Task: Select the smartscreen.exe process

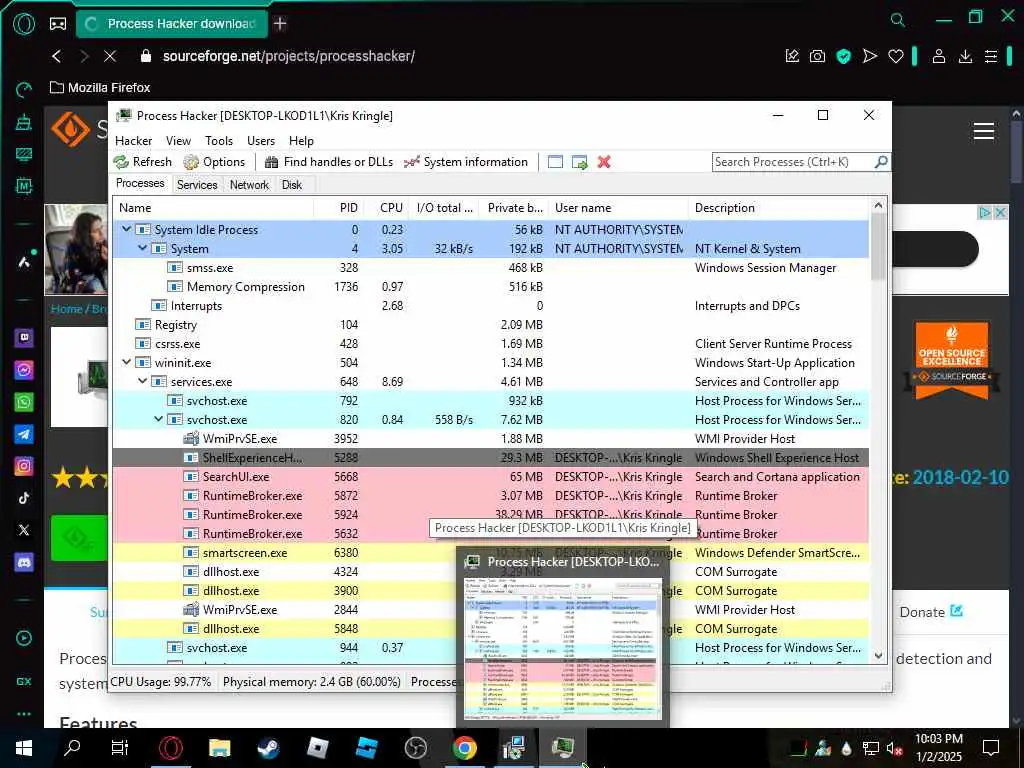Action: [490, 552]
